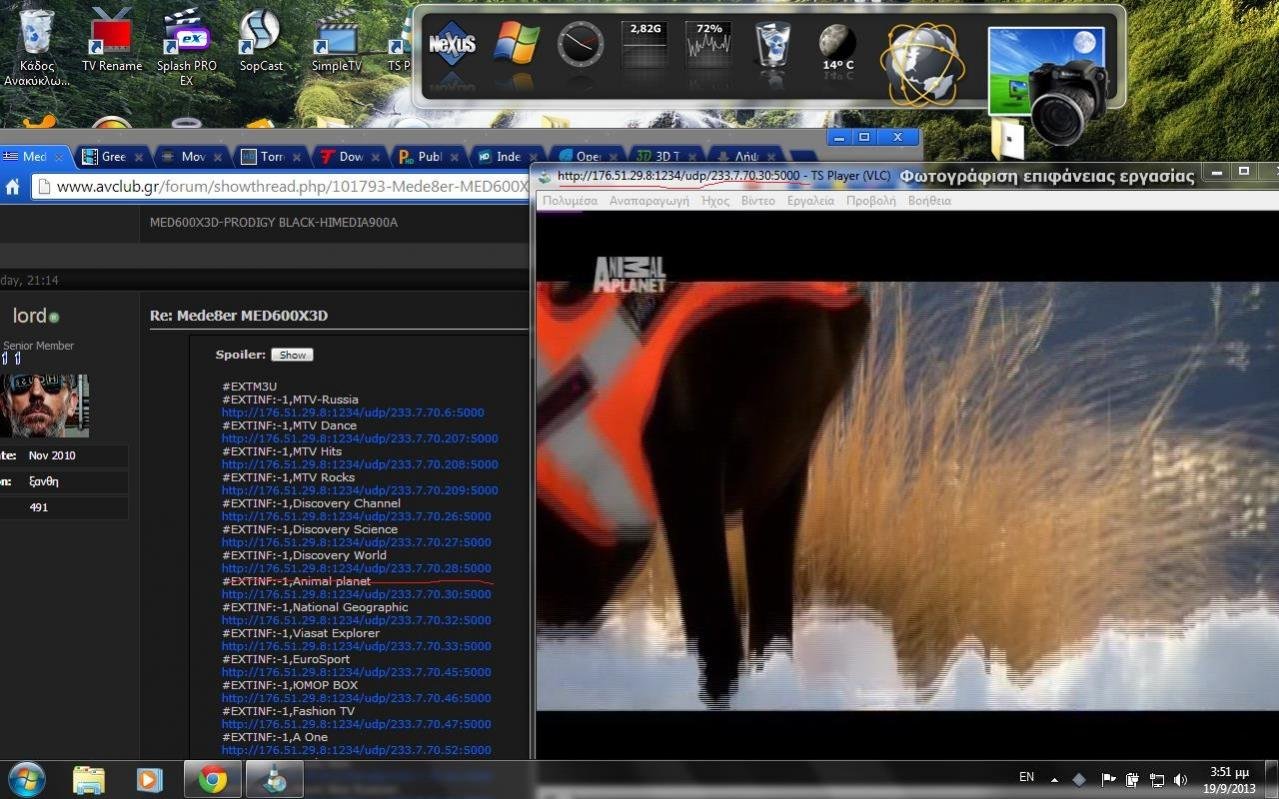Click the 14°C weather moon icon
Viewport: 1279px width, 799px height.
(837, 48)
